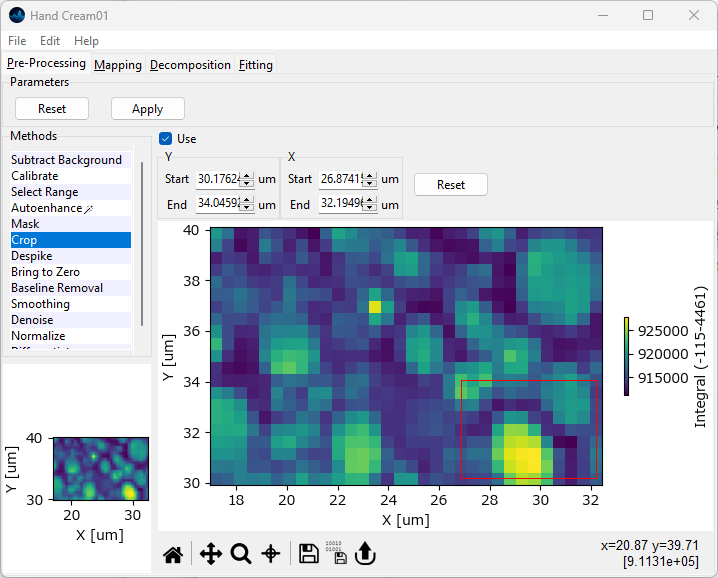The width and height of the screenshot is (718, 578).
Task: Click the crosshair cursor tool
Action: click(270, 554)
